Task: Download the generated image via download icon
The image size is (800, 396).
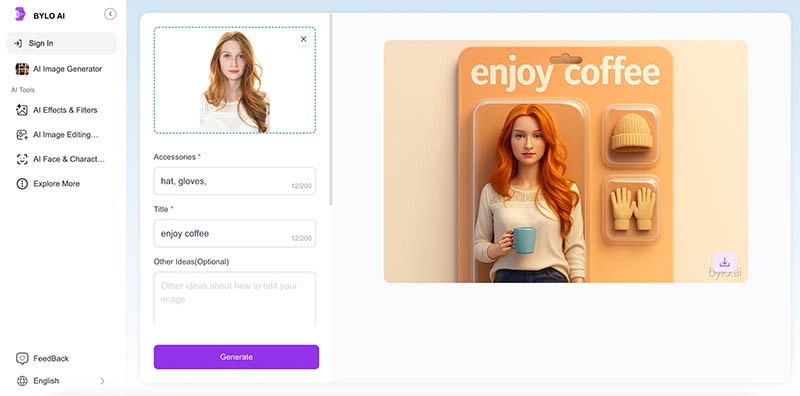Action: [x=724, y=262]
